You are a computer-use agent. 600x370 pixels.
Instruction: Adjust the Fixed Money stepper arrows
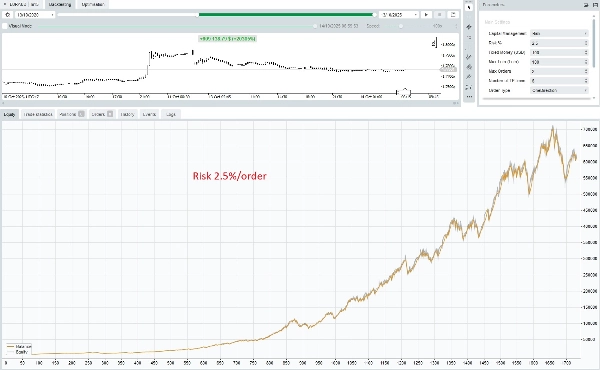coord(586,52)
